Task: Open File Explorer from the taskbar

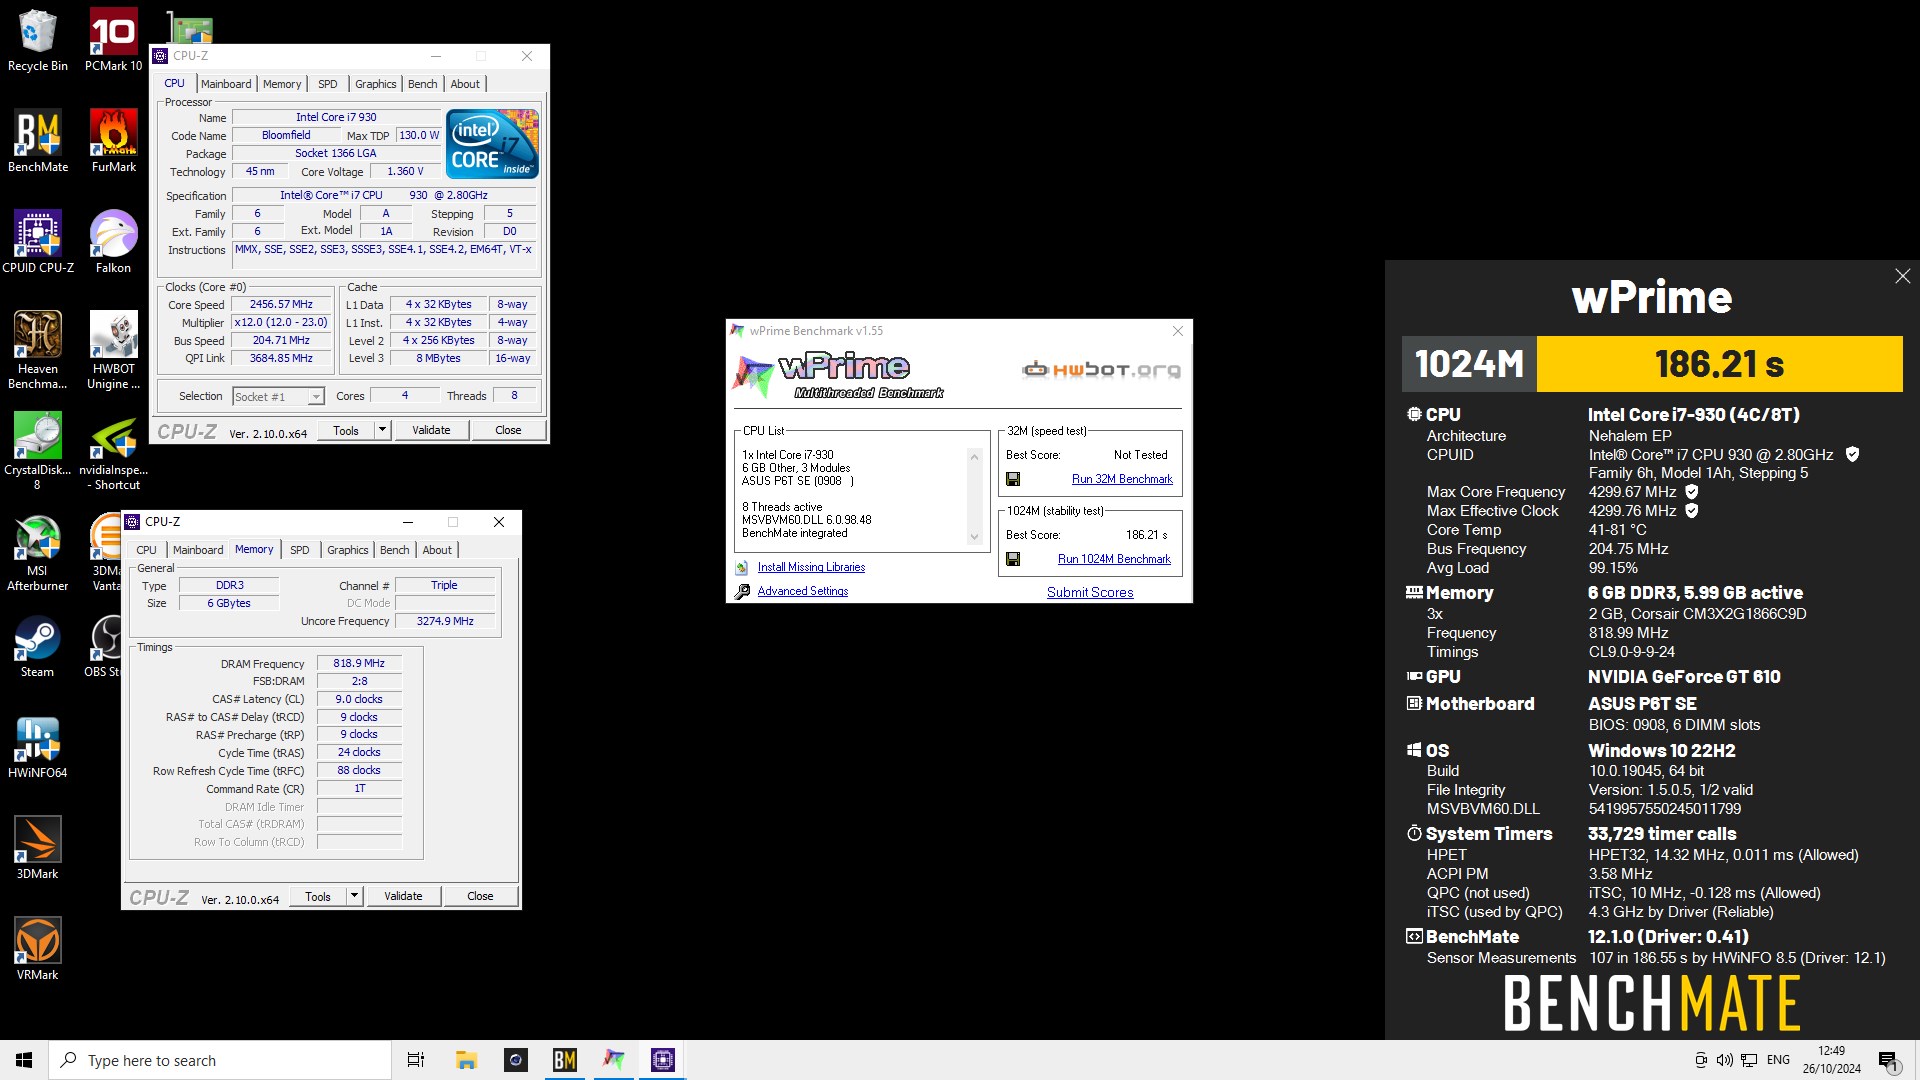Action: tap(466, 1060)
